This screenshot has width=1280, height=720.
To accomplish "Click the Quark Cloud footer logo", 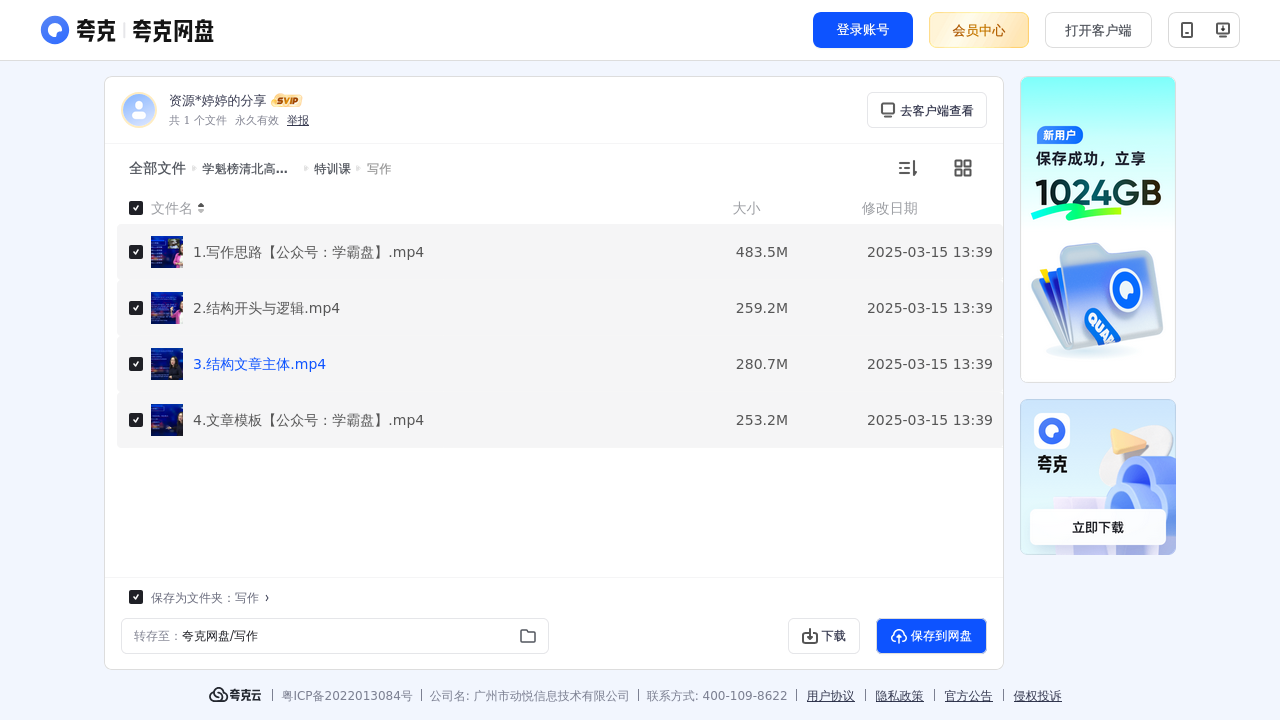I will pos(235,695).
